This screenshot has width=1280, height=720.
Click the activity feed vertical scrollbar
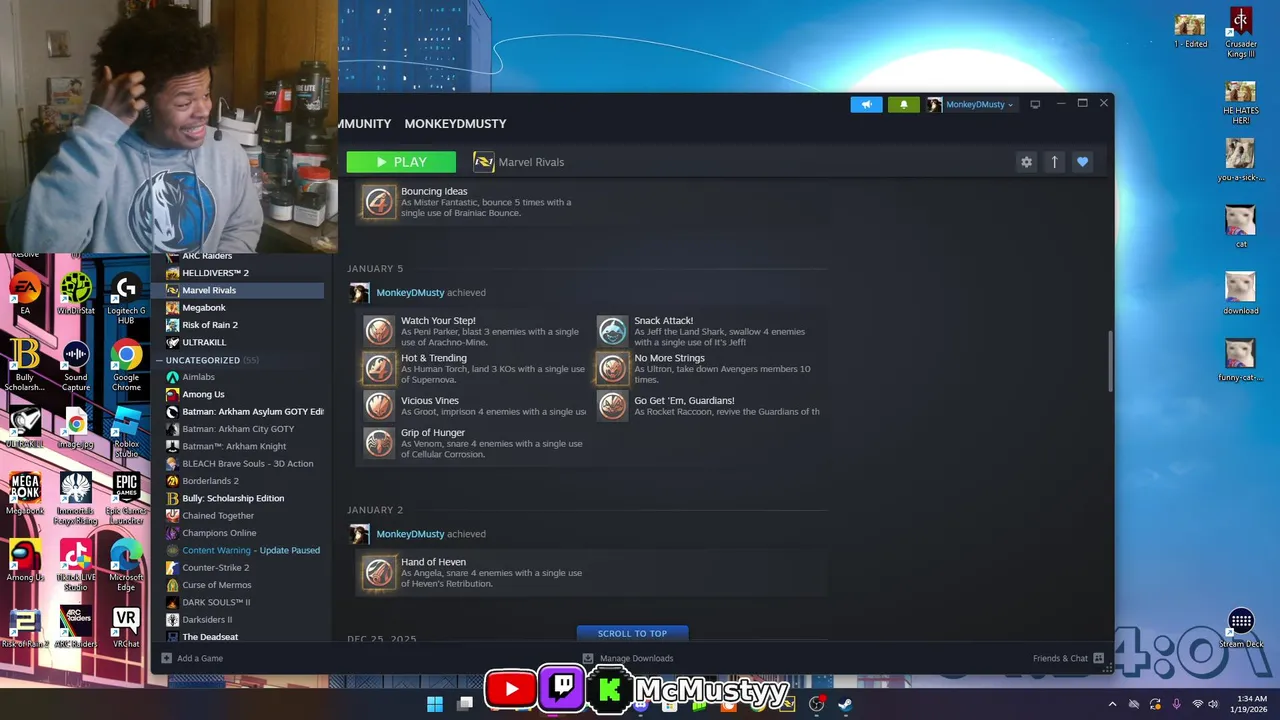point(1109,360)
